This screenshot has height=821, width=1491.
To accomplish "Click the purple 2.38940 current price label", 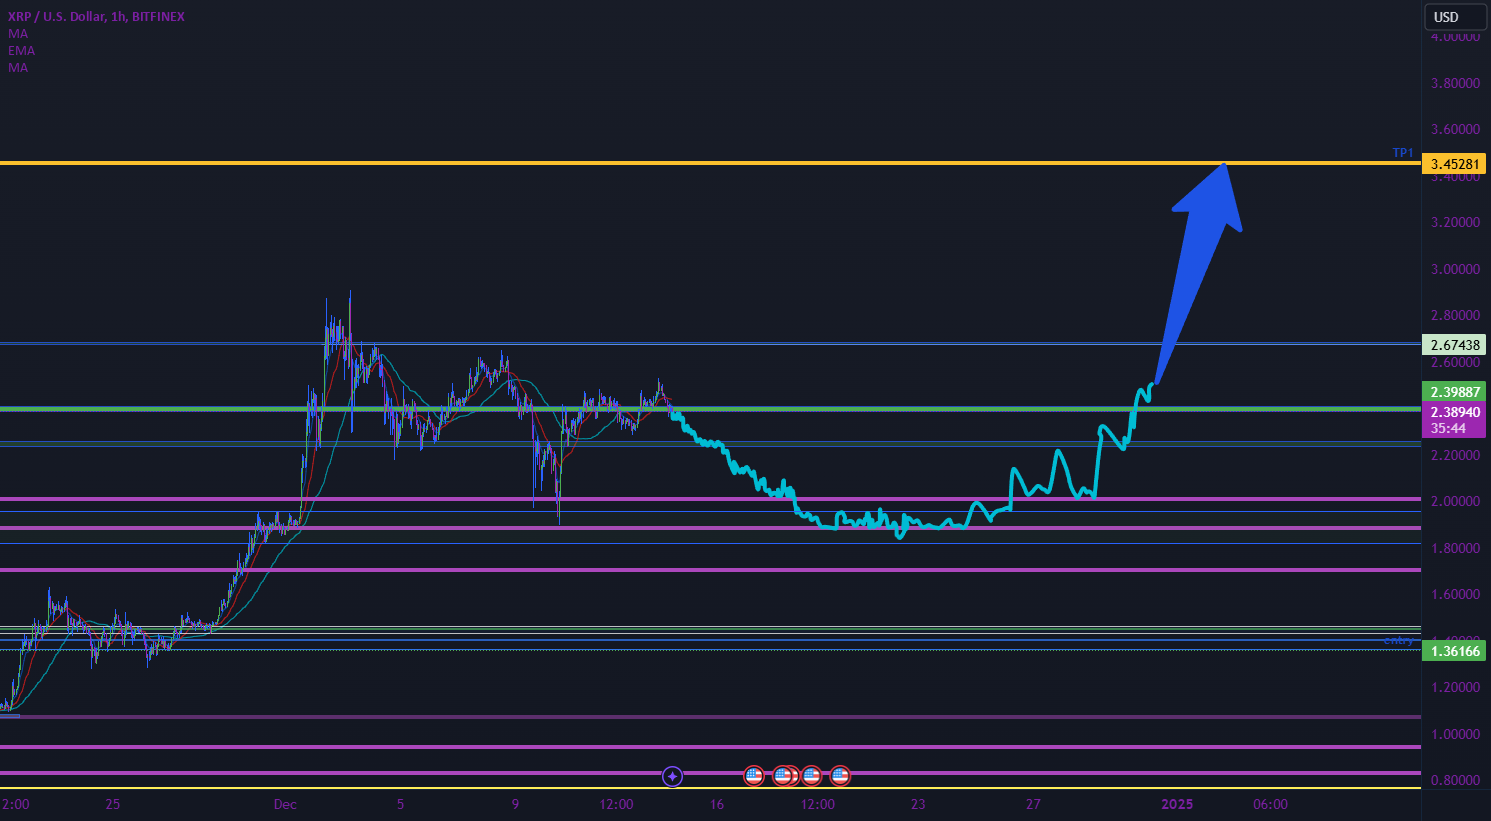I will (1454, 412).
